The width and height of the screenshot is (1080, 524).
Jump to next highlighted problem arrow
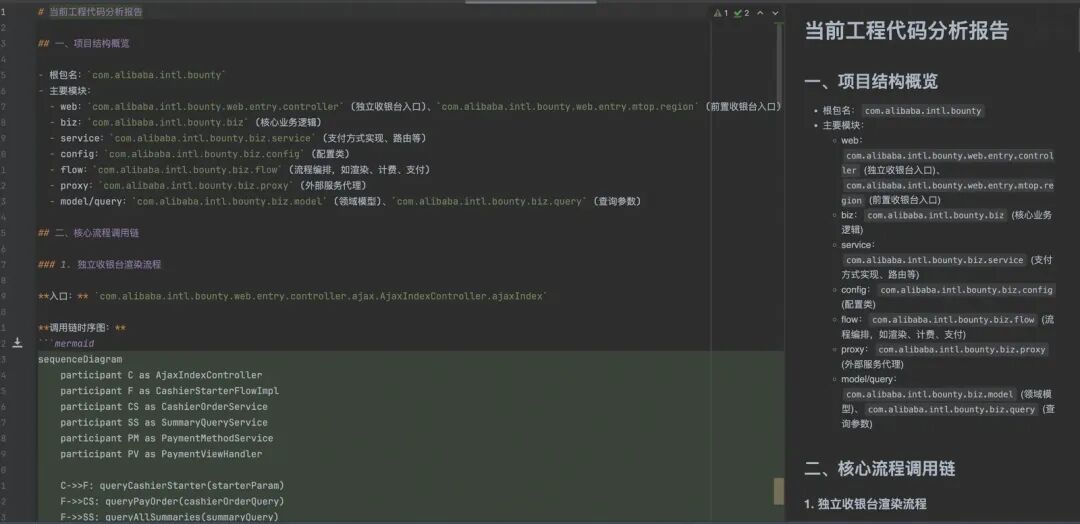(x=775, y=13)
